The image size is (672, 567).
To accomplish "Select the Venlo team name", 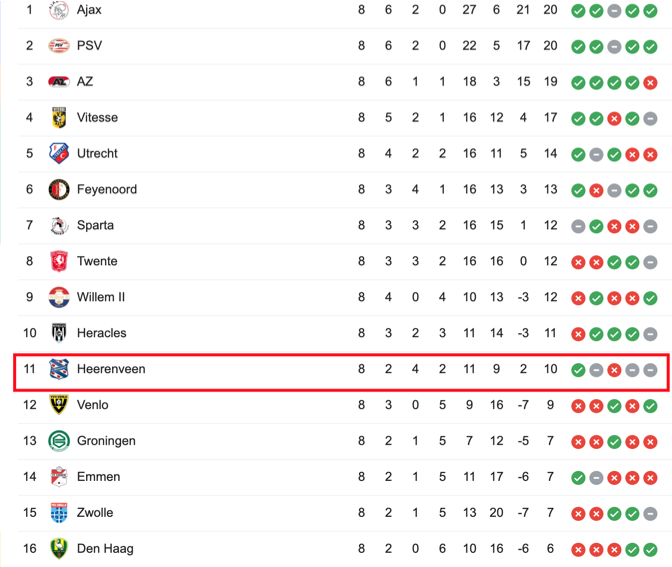I will [x=93, y=405].
